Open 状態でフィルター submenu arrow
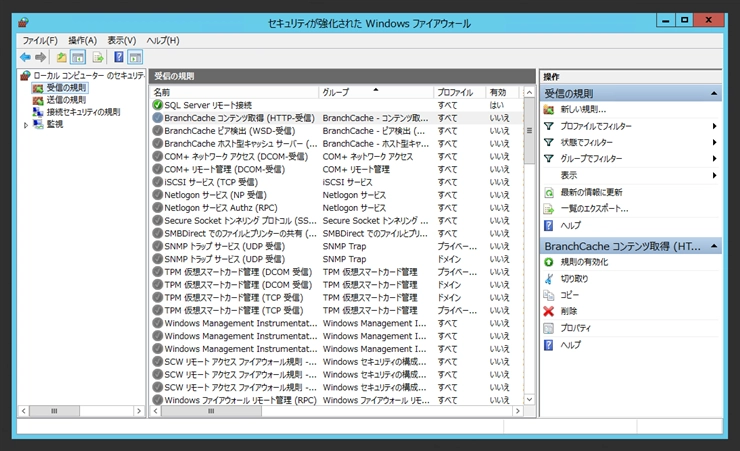740x451 pixels. pyautogui.click(x=715, y=142)
